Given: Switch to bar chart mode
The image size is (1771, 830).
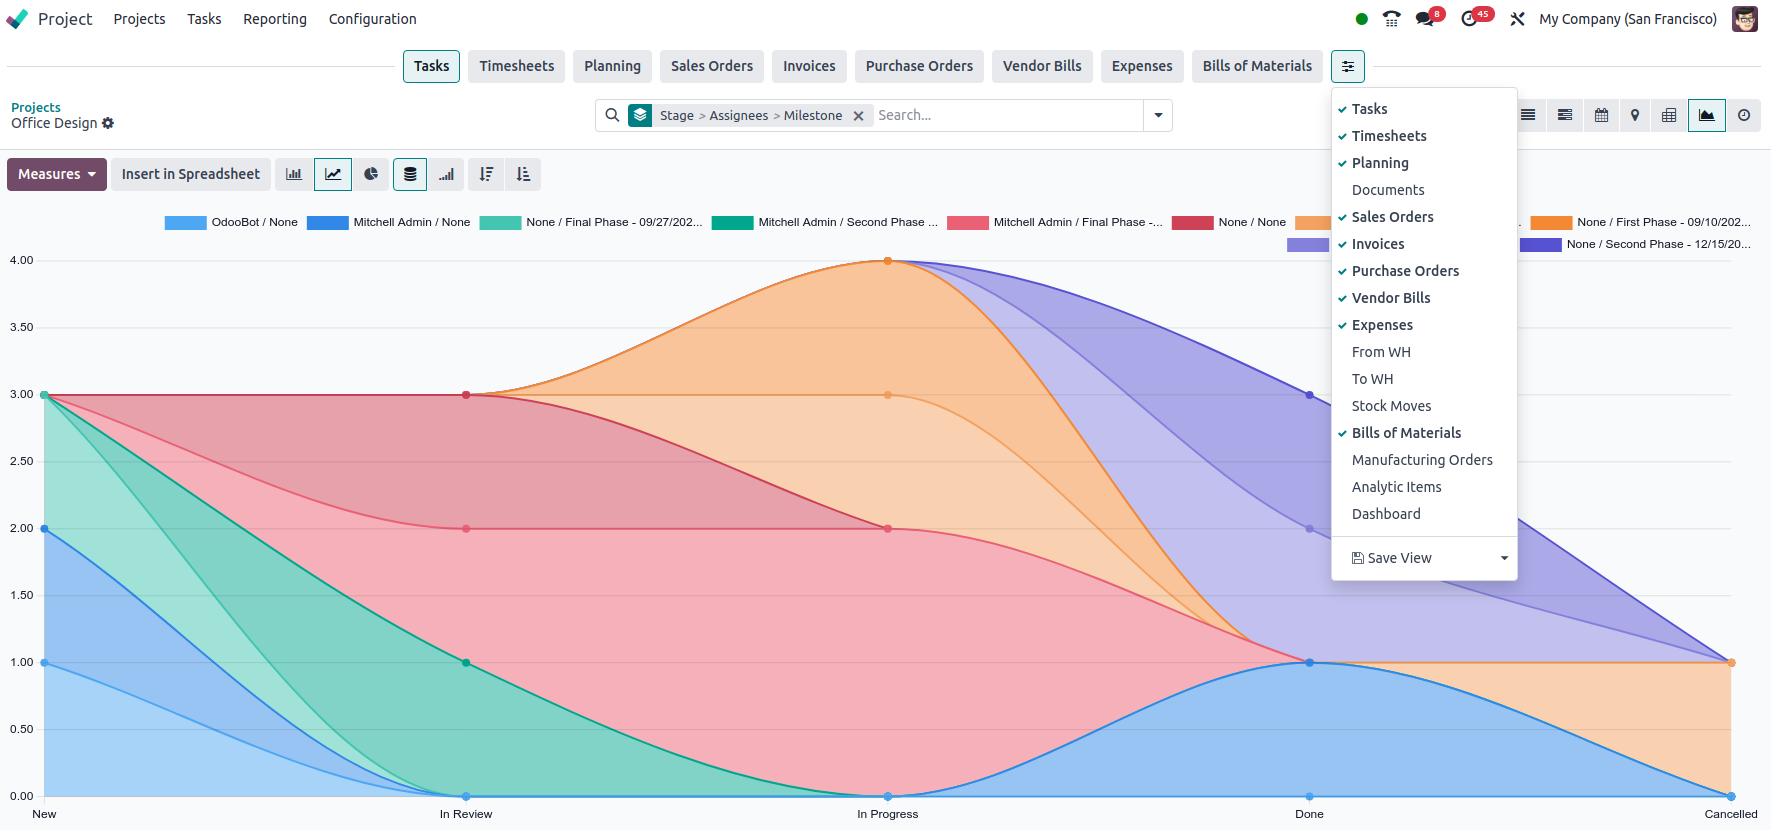Looking at the screenshot, I should click(x=293, y=174).
